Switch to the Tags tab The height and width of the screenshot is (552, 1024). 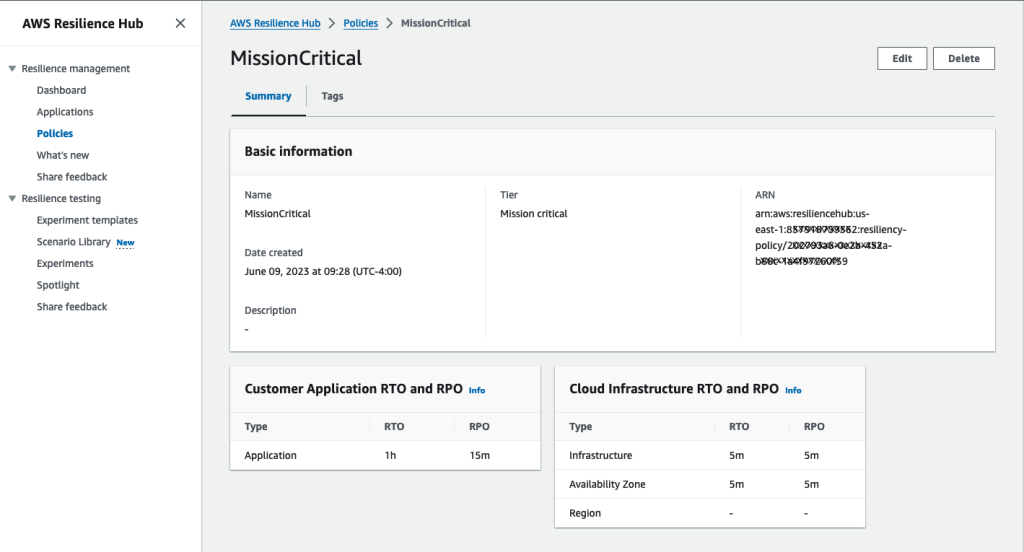point(332,96)
